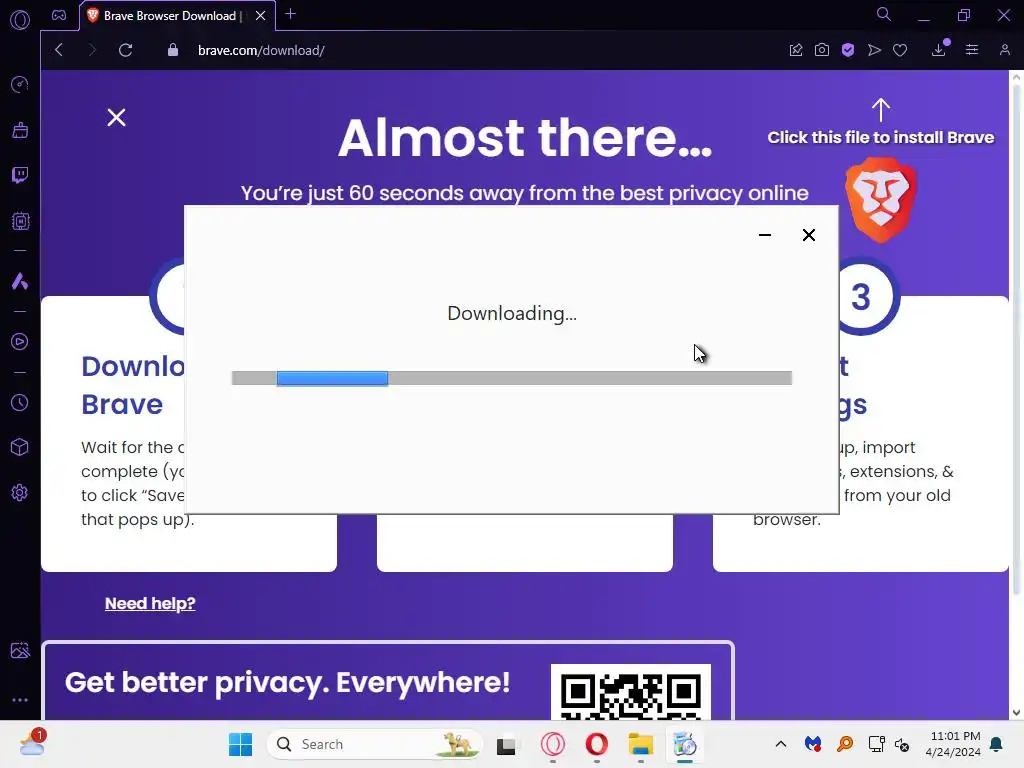This screenshot has width=1024, height=768.
Task: Open GX Control speedometer in sidebar
Action: point(20,84)
